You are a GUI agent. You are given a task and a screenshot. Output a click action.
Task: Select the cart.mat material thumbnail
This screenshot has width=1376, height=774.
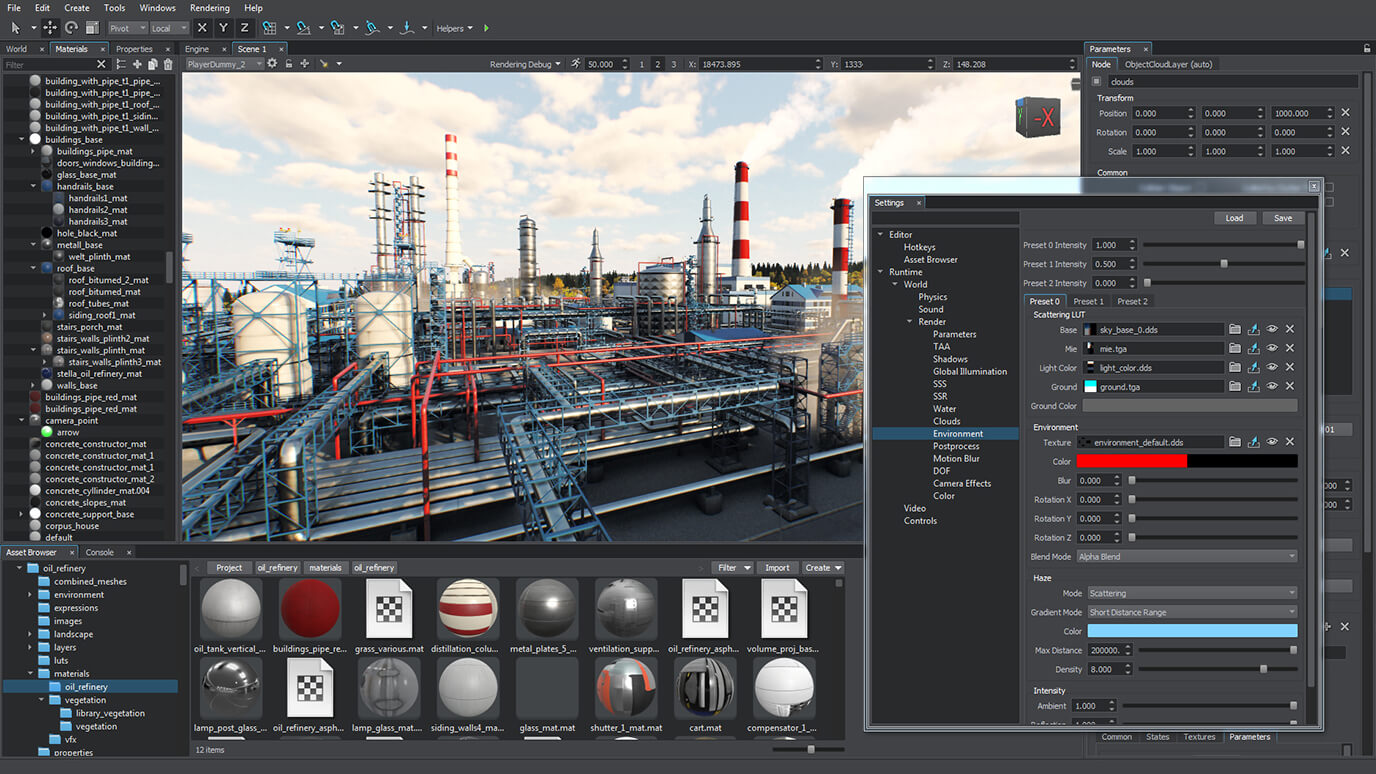tap(705, 689)
